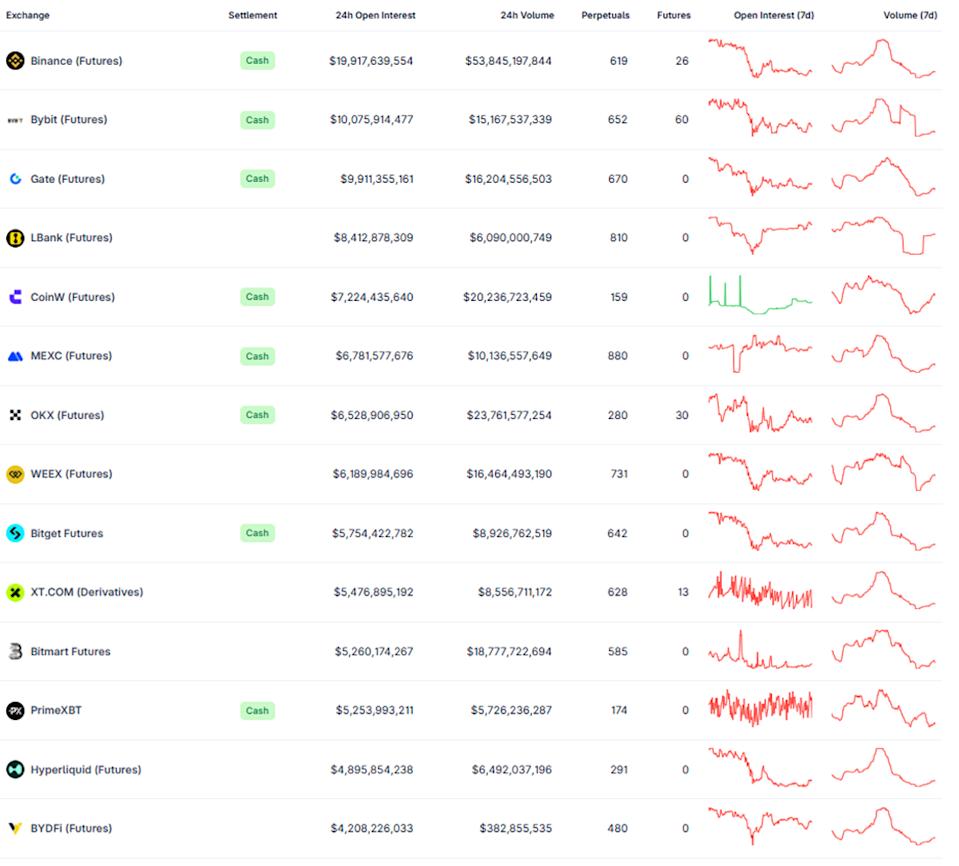Click LBank perpetuals count 810
Image resolution: width=959 pixels, height=866 pixels.
[x=618, y=238]
